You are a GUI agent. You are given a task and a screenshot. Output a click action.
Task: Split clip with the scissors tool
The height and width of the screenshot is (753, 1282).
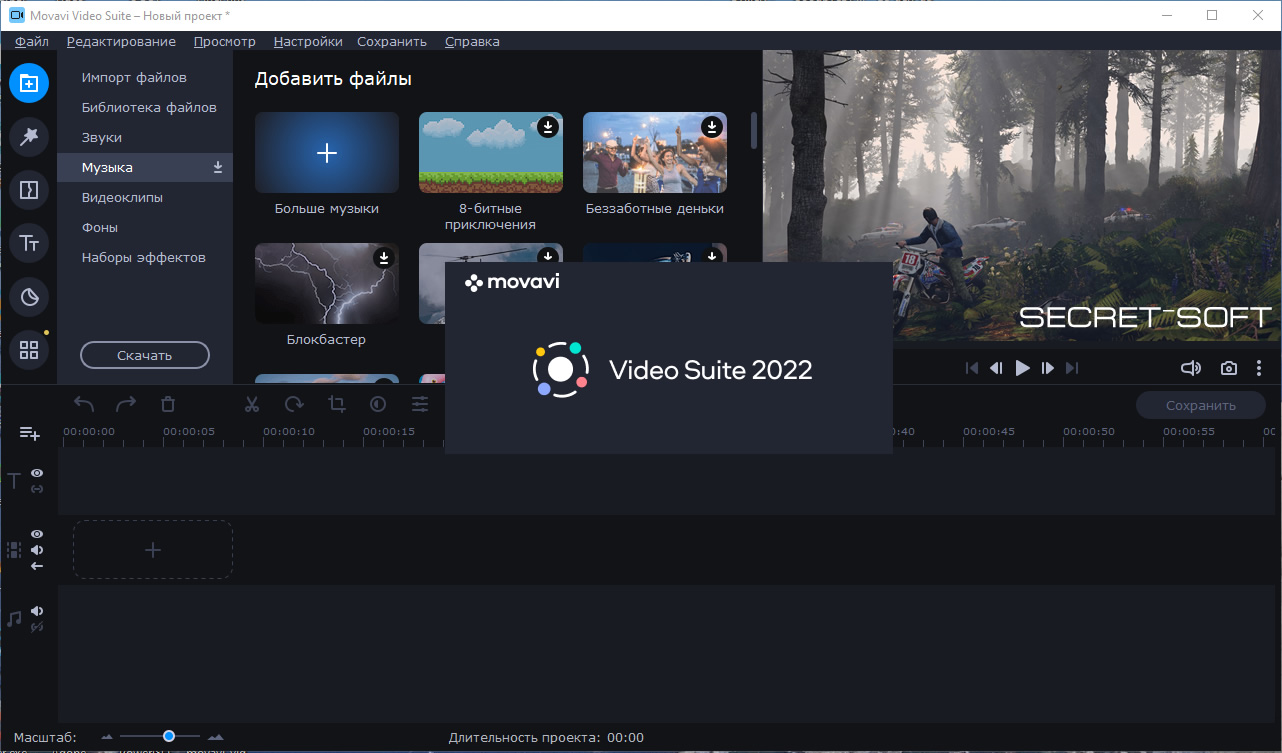[252, 404]
